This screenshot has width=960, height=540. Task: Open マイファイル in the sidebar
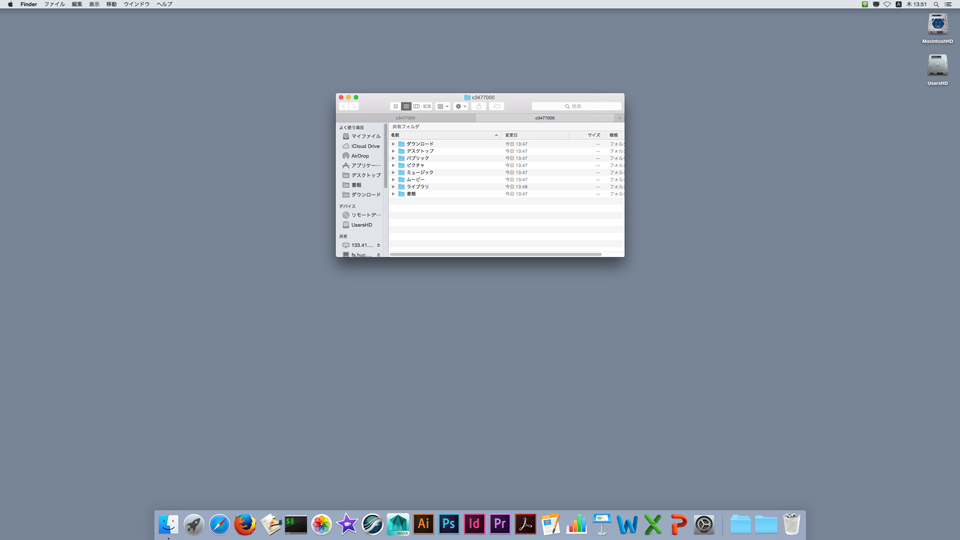361,136
